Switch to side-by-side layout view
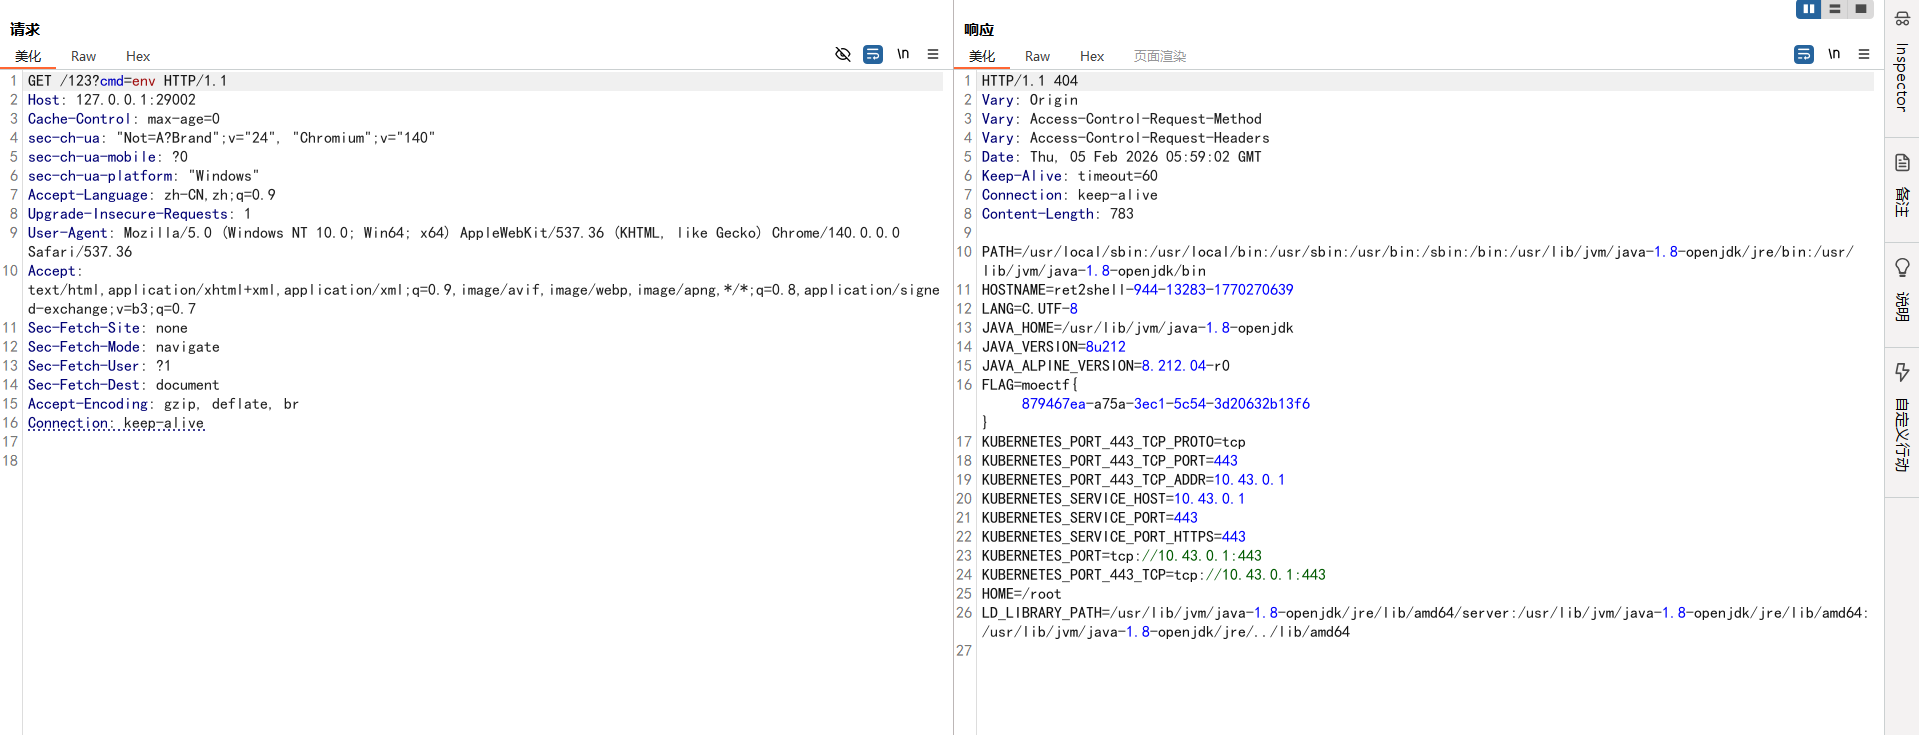This screenshot has height=735, width=1919. [1808, 9]
